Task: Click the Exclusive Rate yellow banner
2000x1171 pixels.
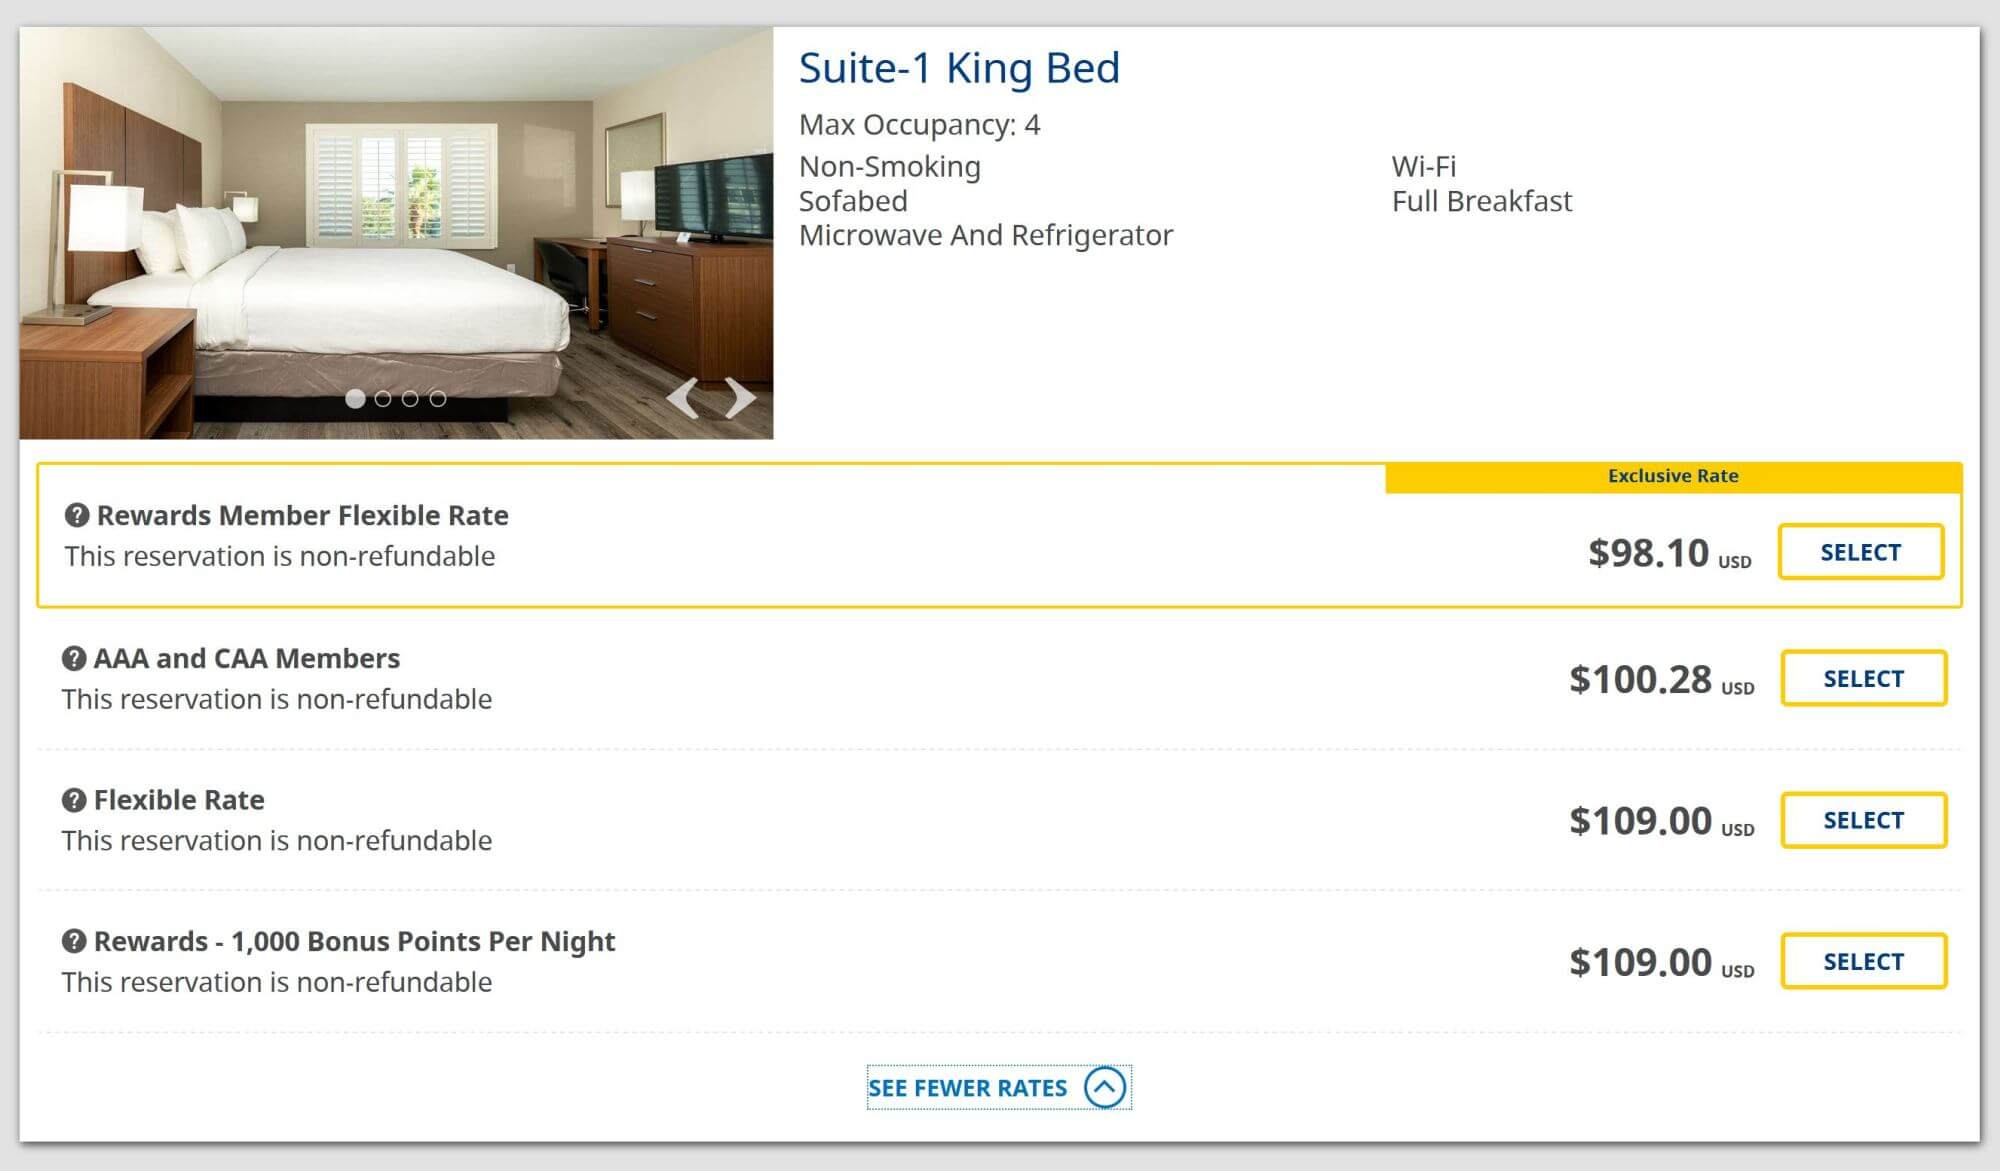Action: click(x=1672, y=477)
